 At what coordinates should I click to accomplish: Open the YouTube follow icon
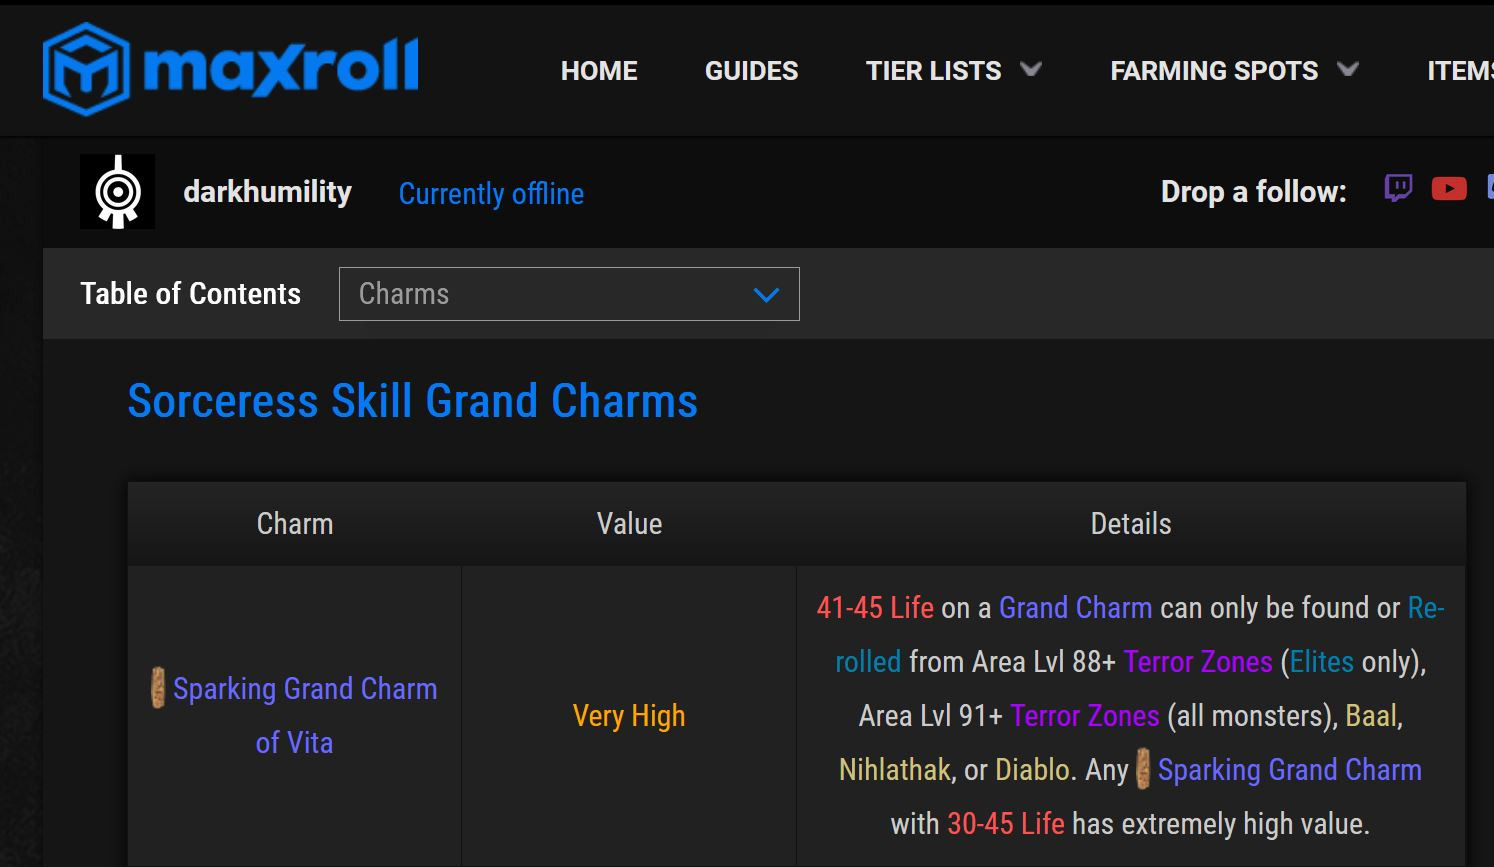1449,188
